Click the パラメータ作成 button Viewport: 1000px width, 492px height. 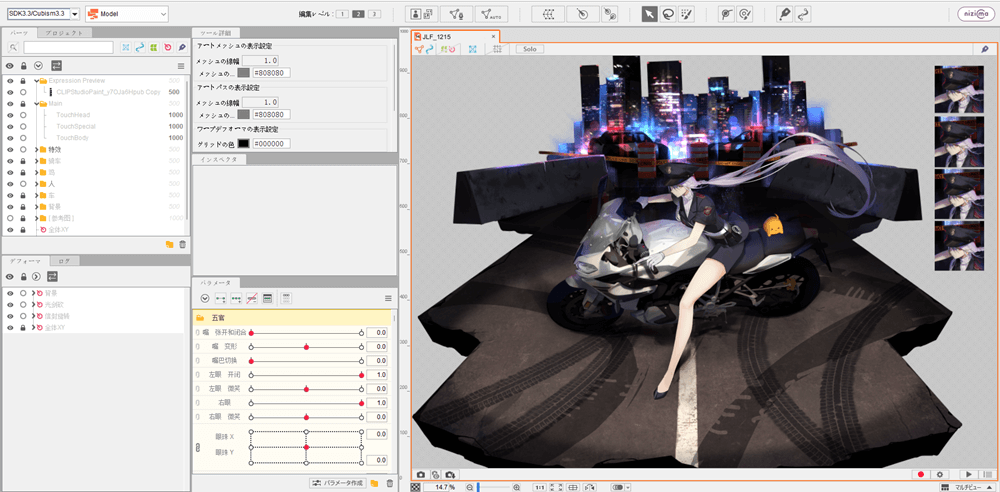click(x=336, y=483)
